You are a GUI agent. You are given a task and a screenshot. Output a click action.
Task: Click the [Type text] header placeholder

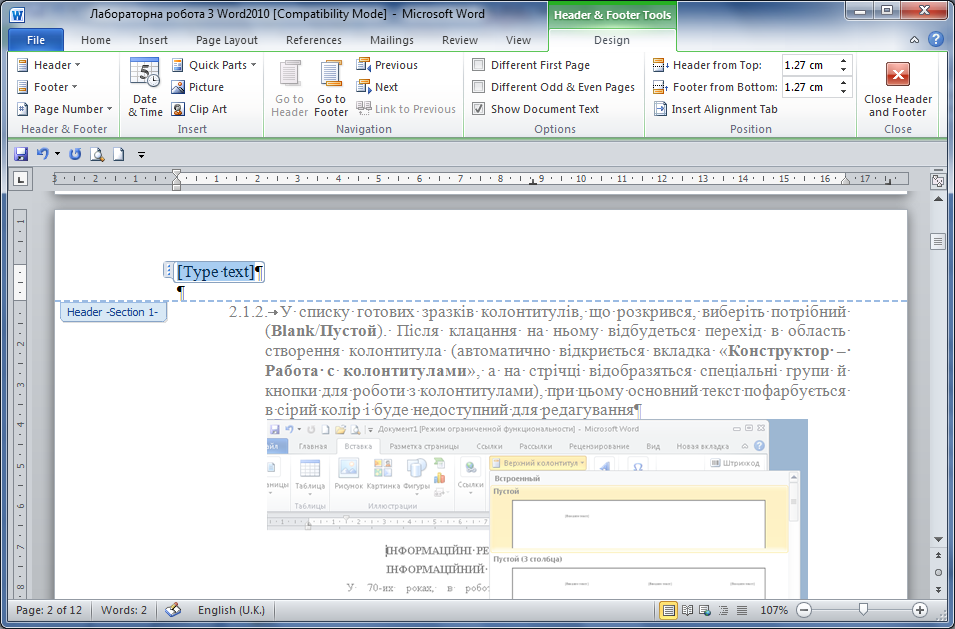coord(216,272)
